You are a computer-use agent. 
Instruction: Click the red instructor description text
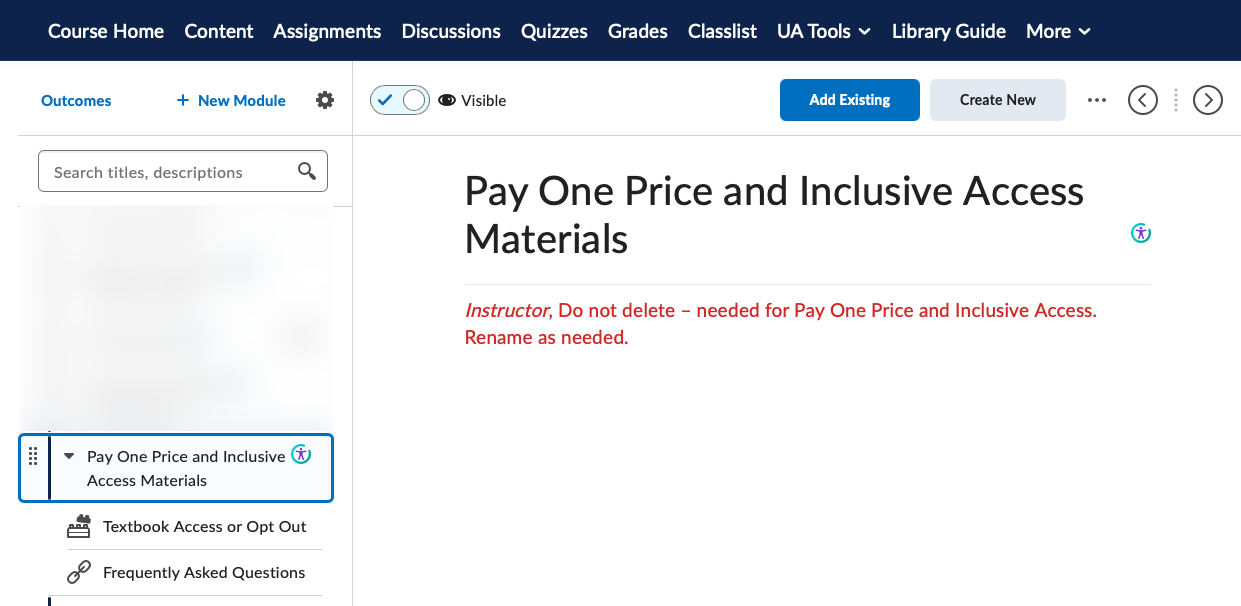(781, 324)
